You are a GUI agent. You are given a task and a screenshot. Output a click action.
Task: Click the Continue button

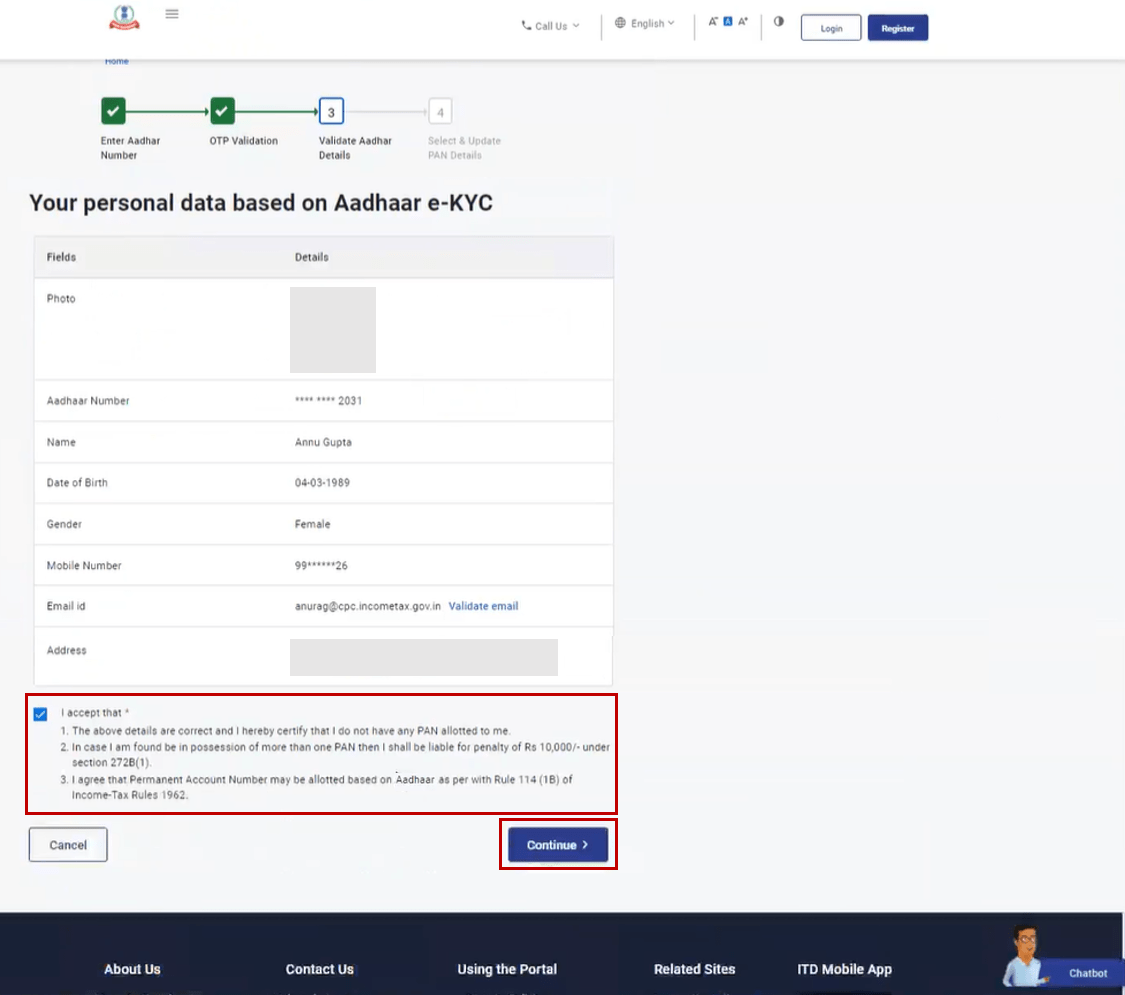click(x=557, y=844)
